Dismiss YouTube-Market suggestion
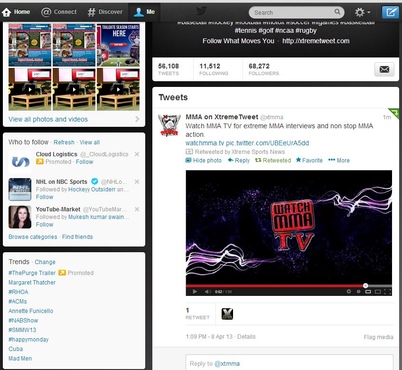 click(x=137, y=209)
